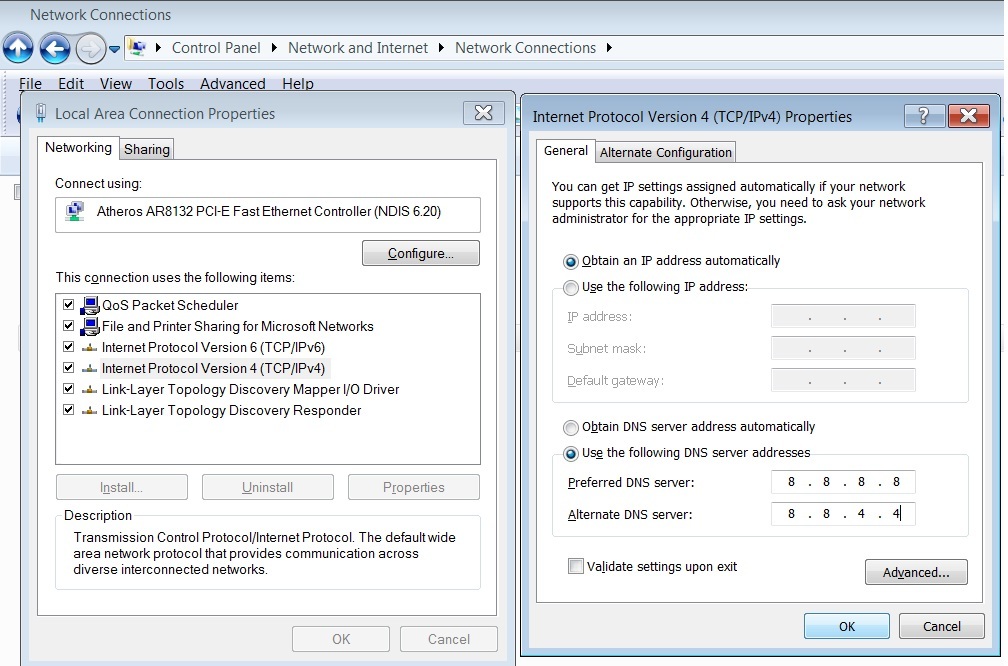The width and height of the screenshot is (1008, 666).
Task: Click the TCP/IPv6 protocol icon
Action: click(89, 348)
